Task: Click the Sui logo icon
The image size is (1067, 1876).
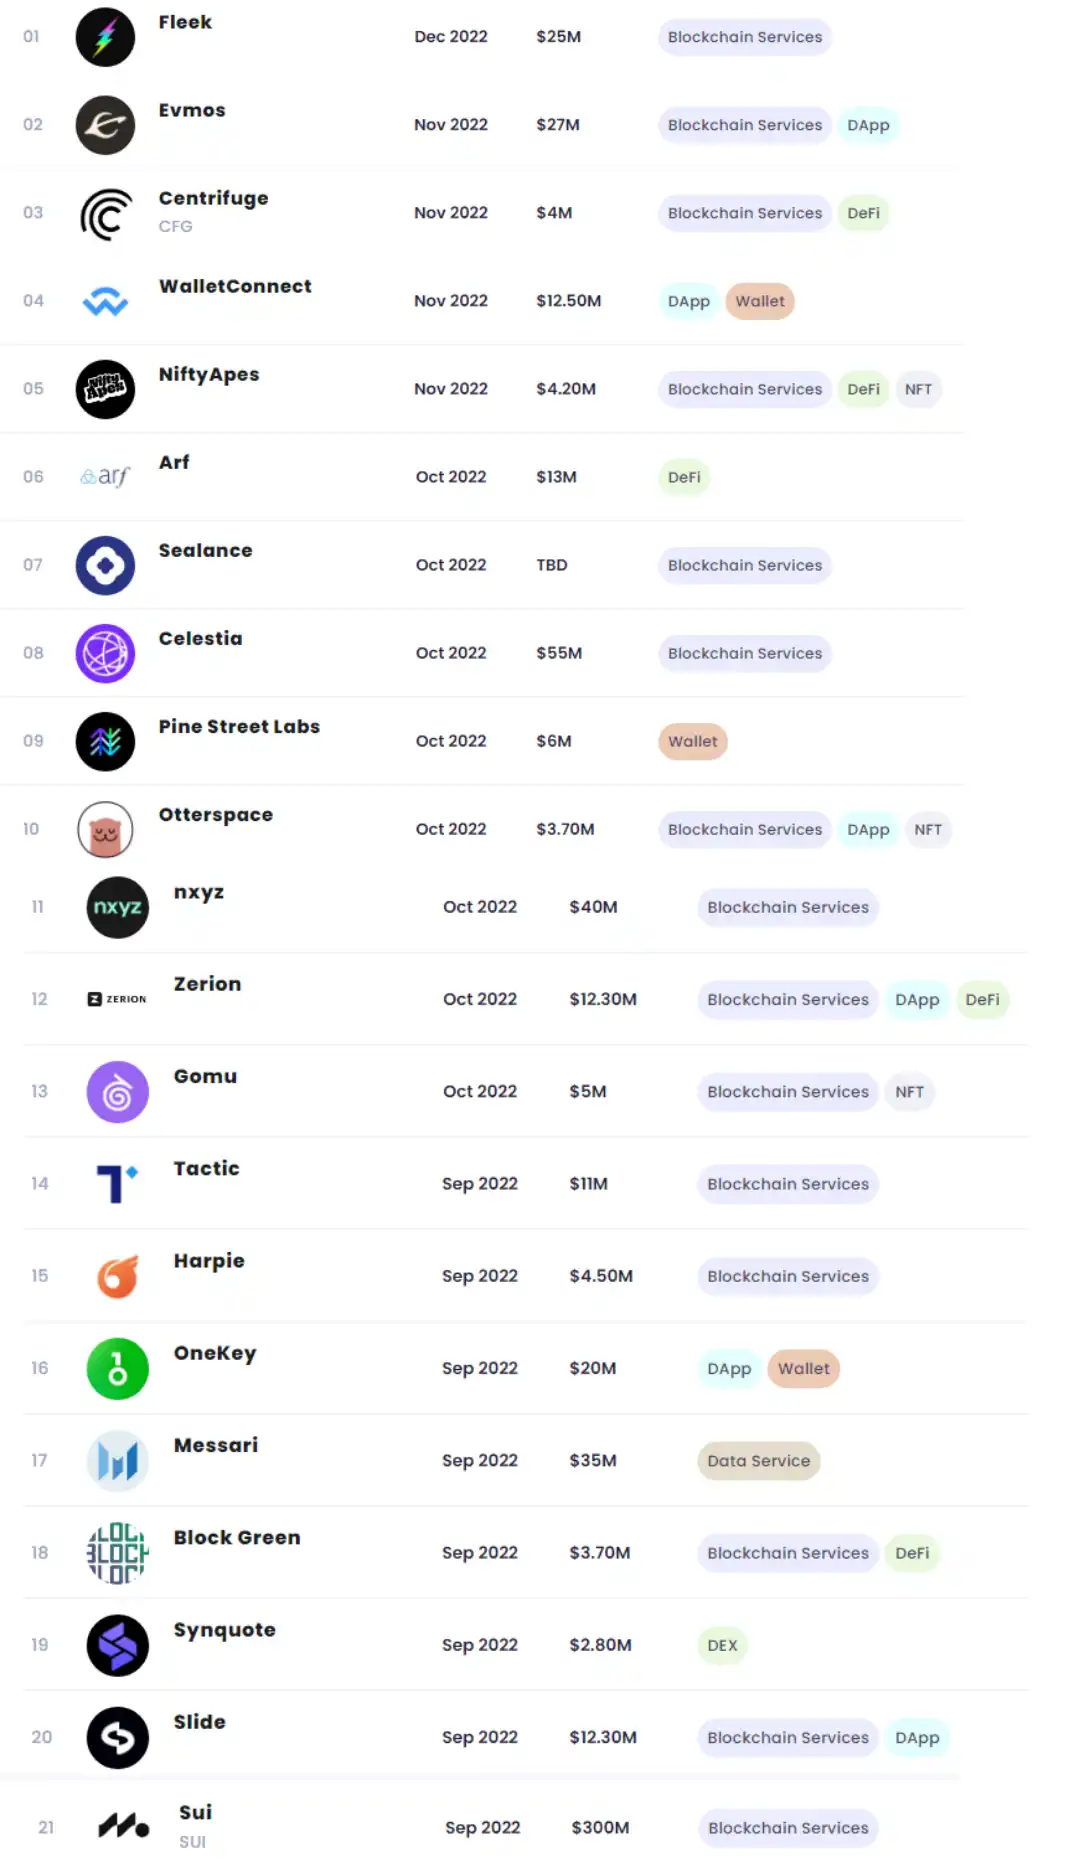Action: 123,1827
